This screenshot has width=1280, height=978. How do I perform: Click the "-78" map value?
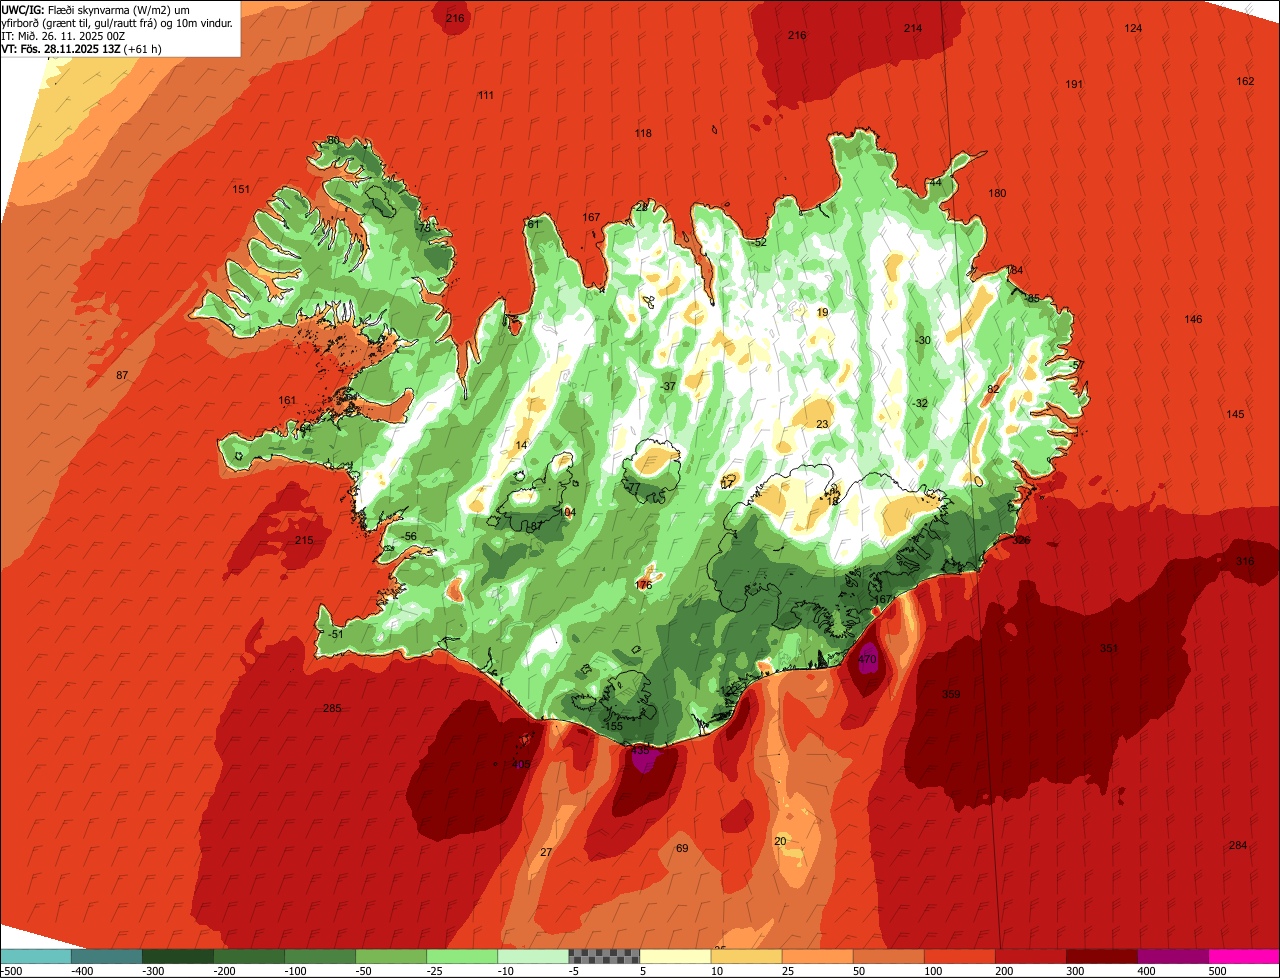pyautogui.click(x=423, y=229)
